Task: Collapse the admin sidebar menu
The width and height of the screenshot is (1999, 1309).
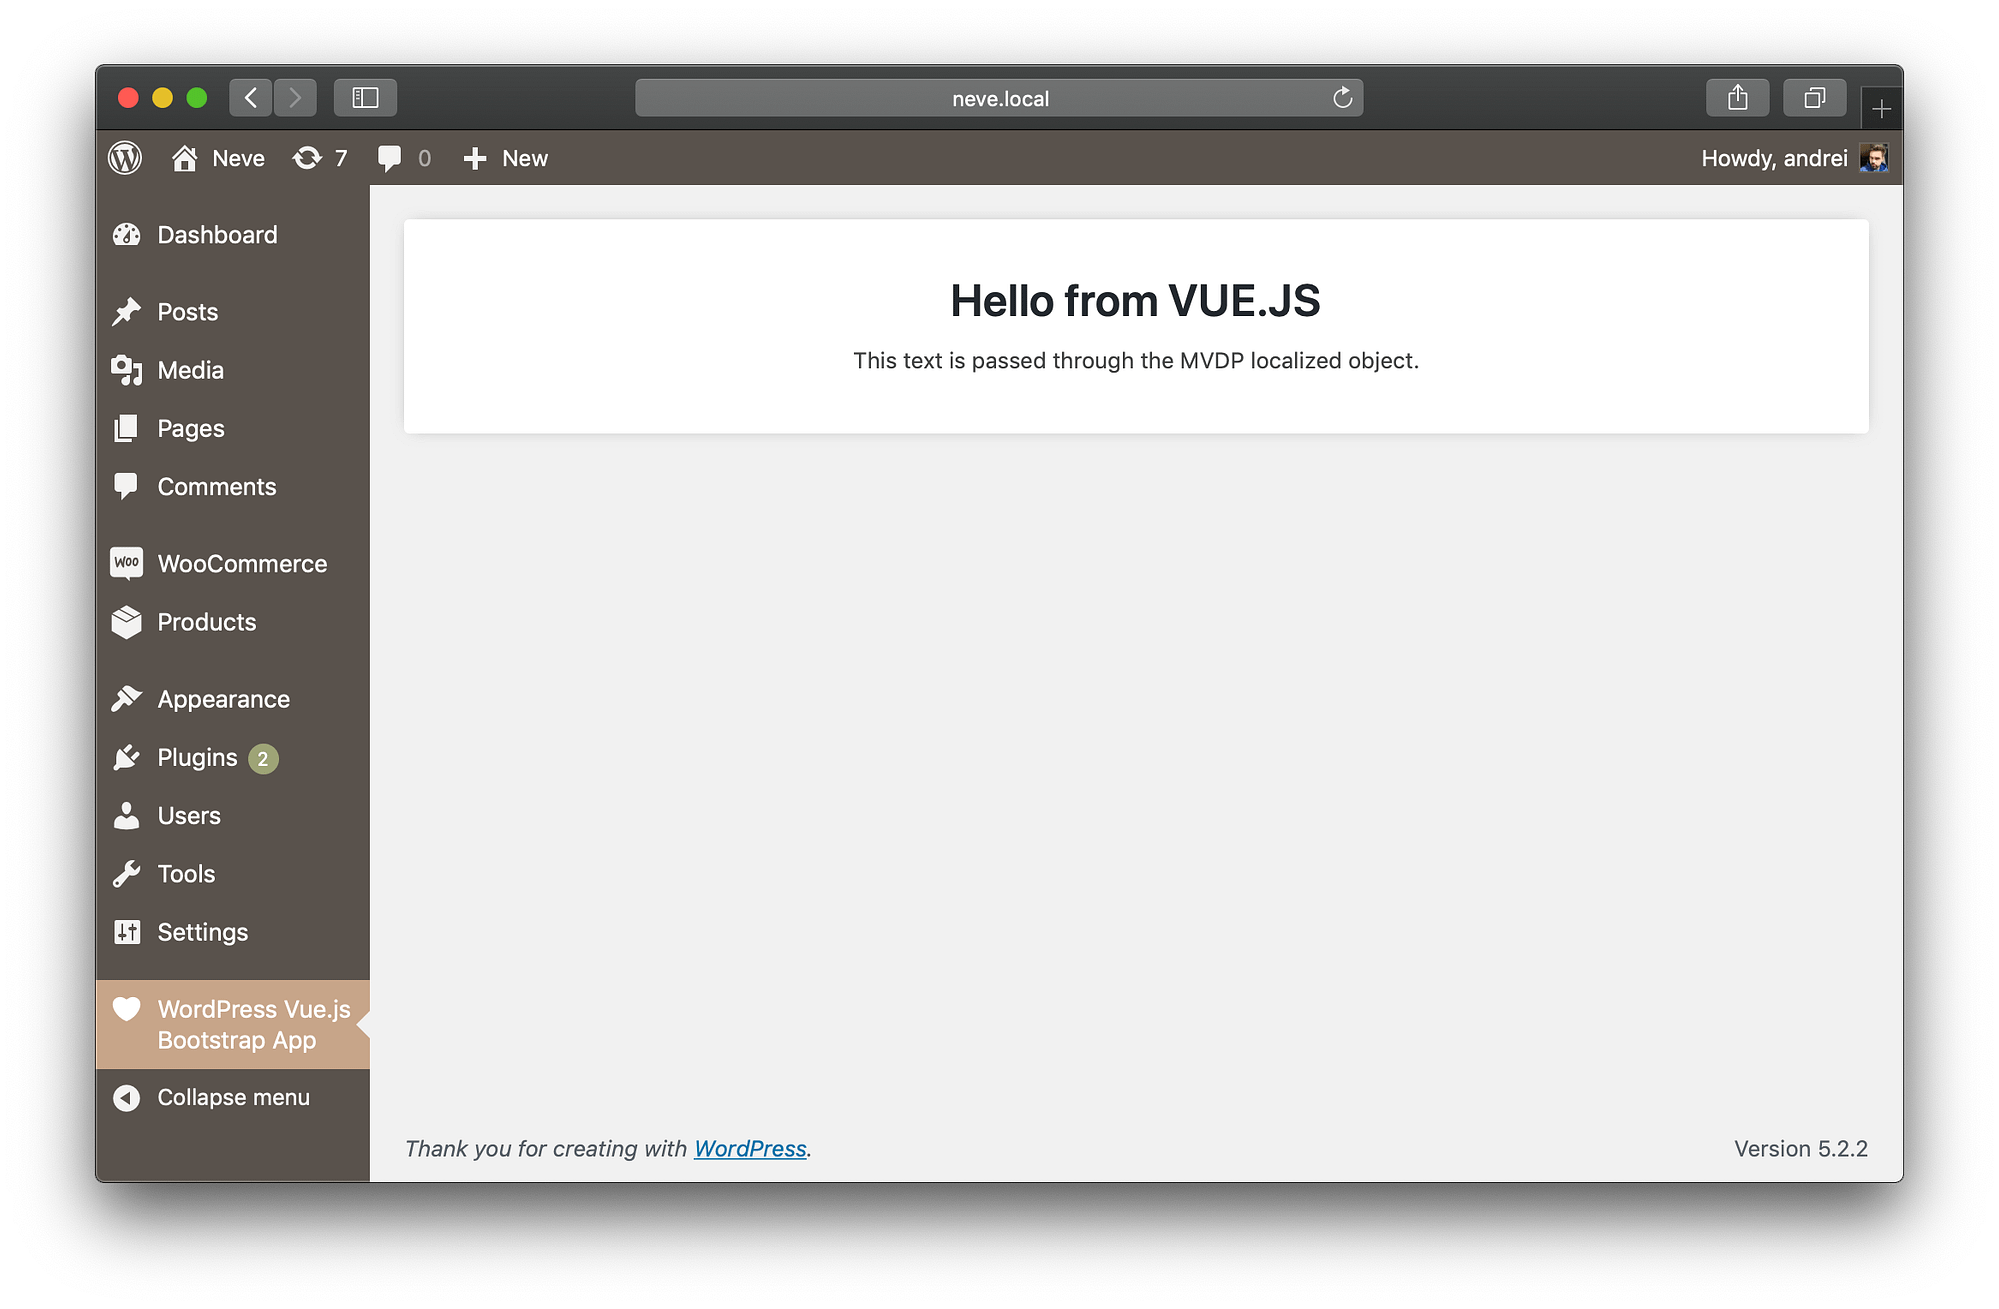Action: point(232,1097)
